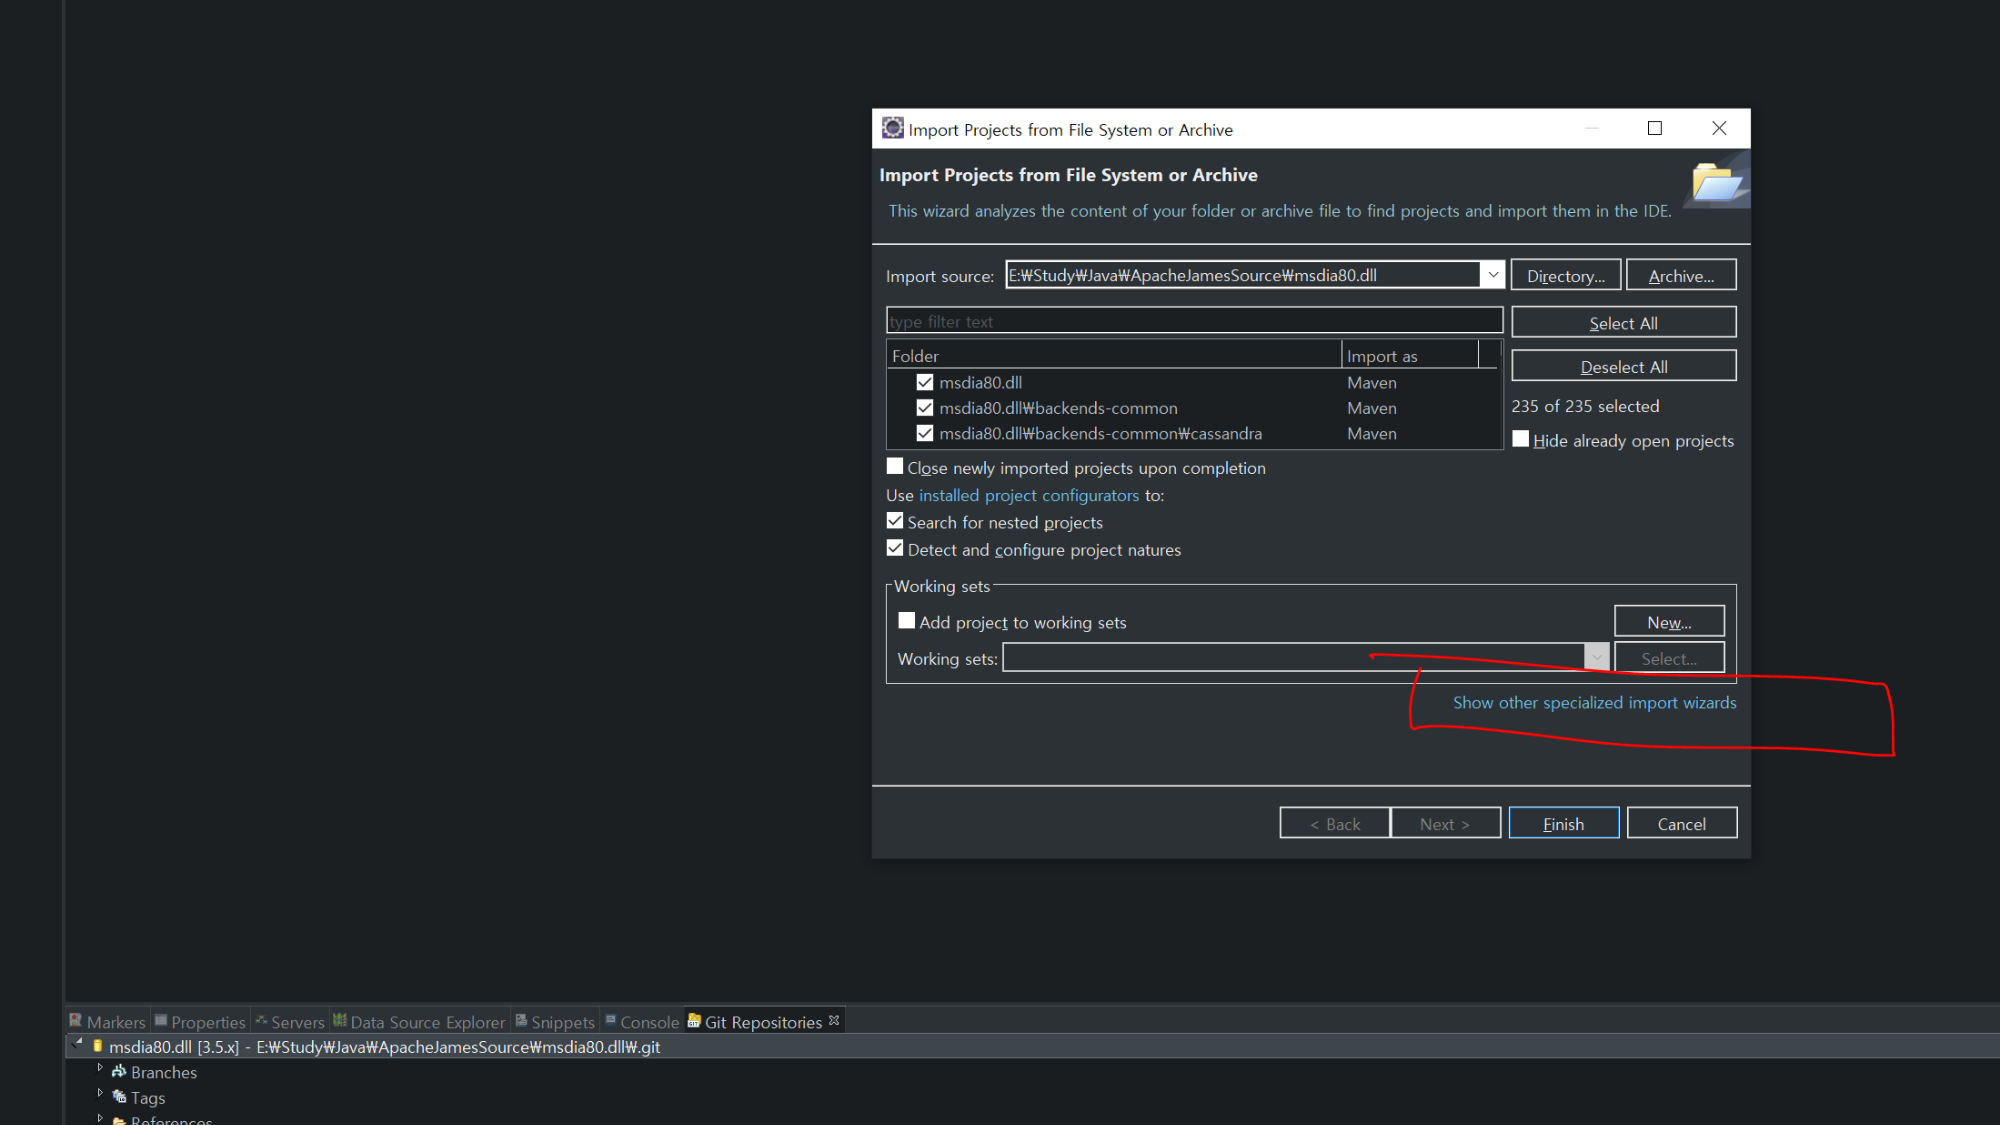Expand the Branches tree node
This screenshot has height=1125, width=2000.
(x=100, y=1069)
